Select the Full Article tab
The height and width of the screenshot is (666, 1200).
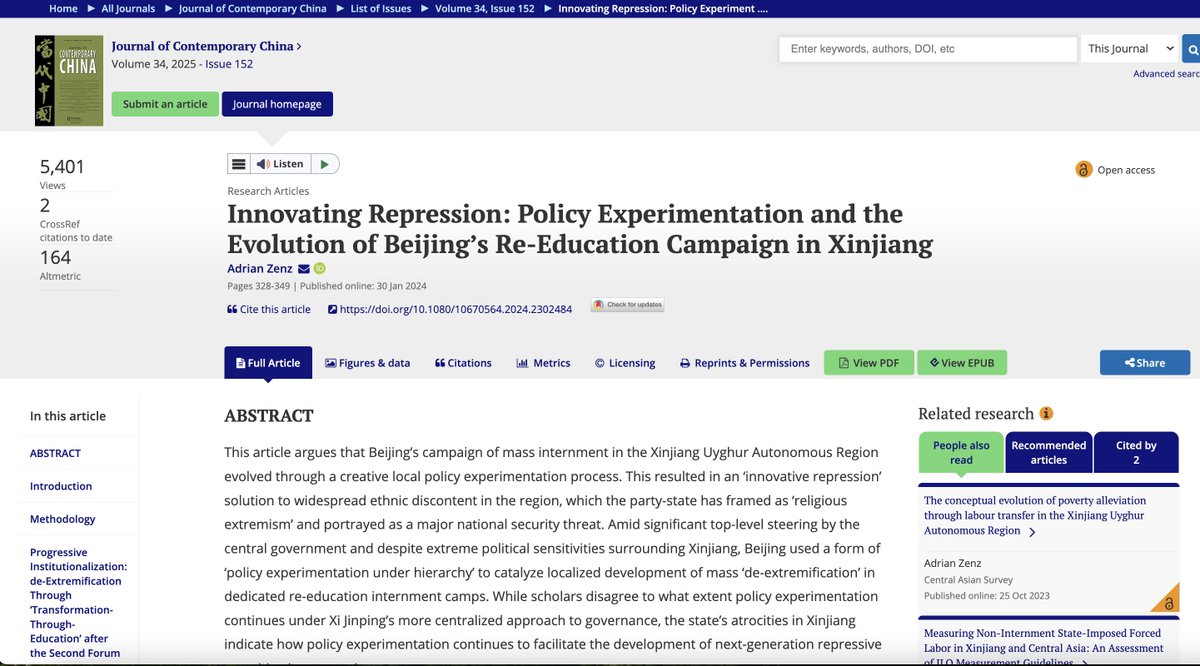coord(268,363)
